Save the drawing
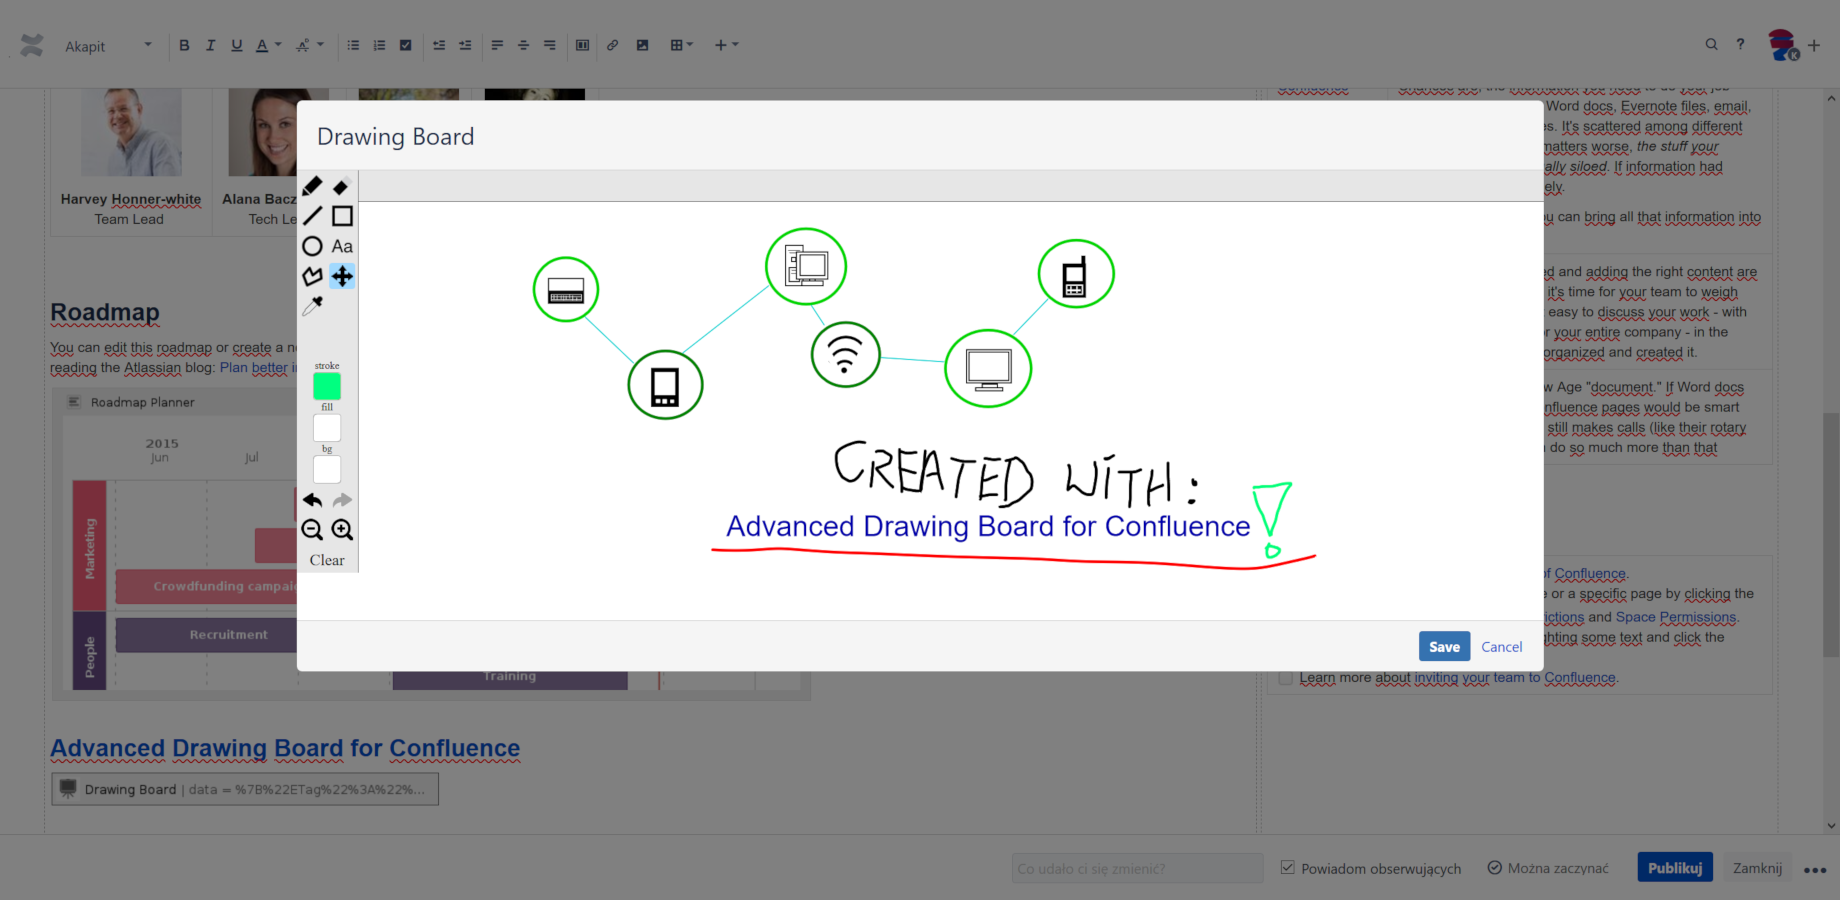Image resolution: width=1840 pixels, height=900 pixels. [1444, 647]
